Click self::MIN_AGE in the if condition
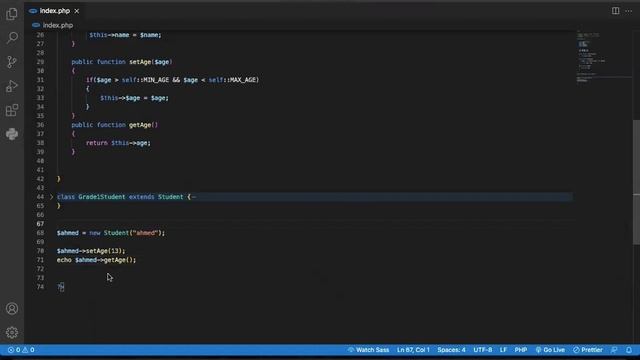Viewport: 640px width, 360px height. (x=145, y=80)
